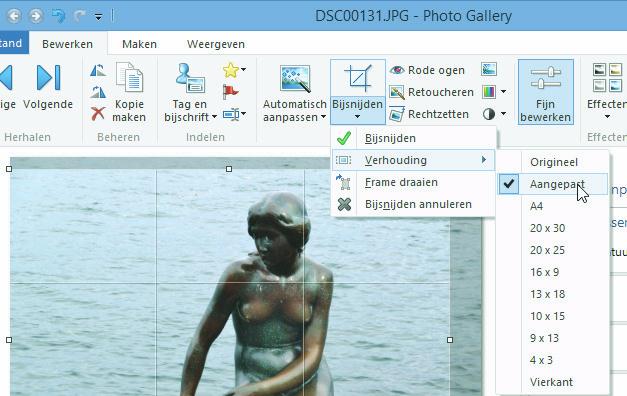Open the Verhouding submenu

click(x=413, y=160)
